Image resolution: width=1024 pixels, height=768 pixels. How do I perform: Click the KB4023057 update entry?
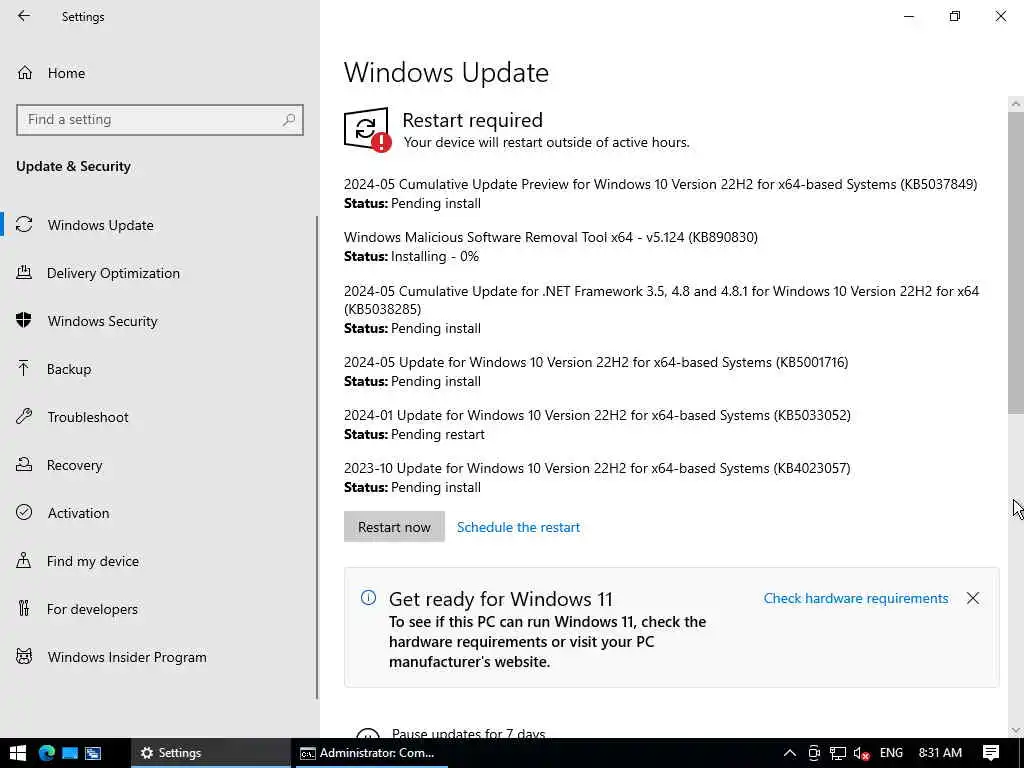(597, 468)
